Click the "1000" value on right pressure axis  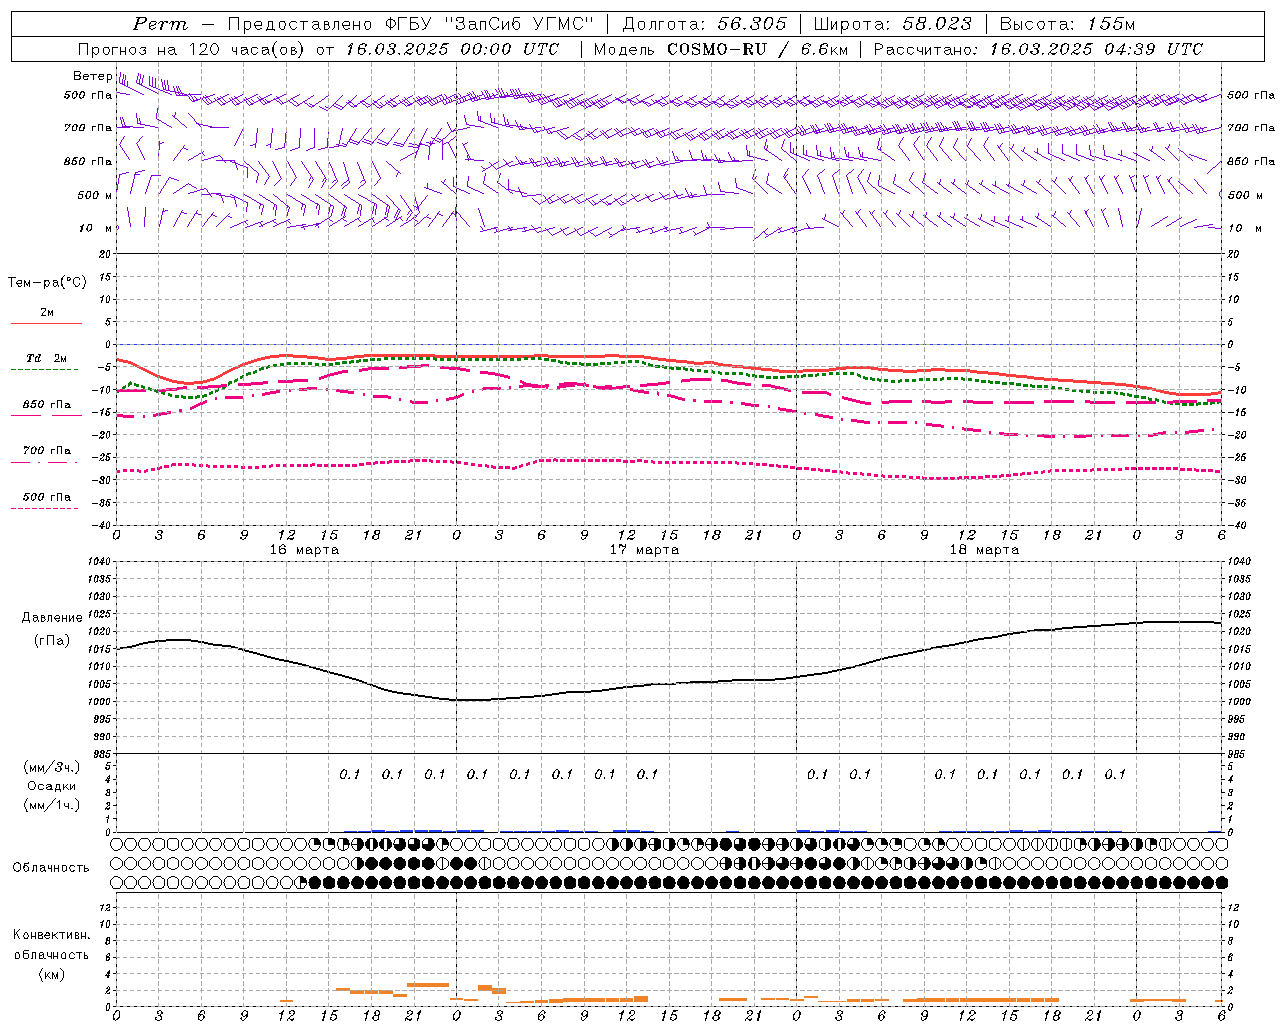[x=1239, y=702]
